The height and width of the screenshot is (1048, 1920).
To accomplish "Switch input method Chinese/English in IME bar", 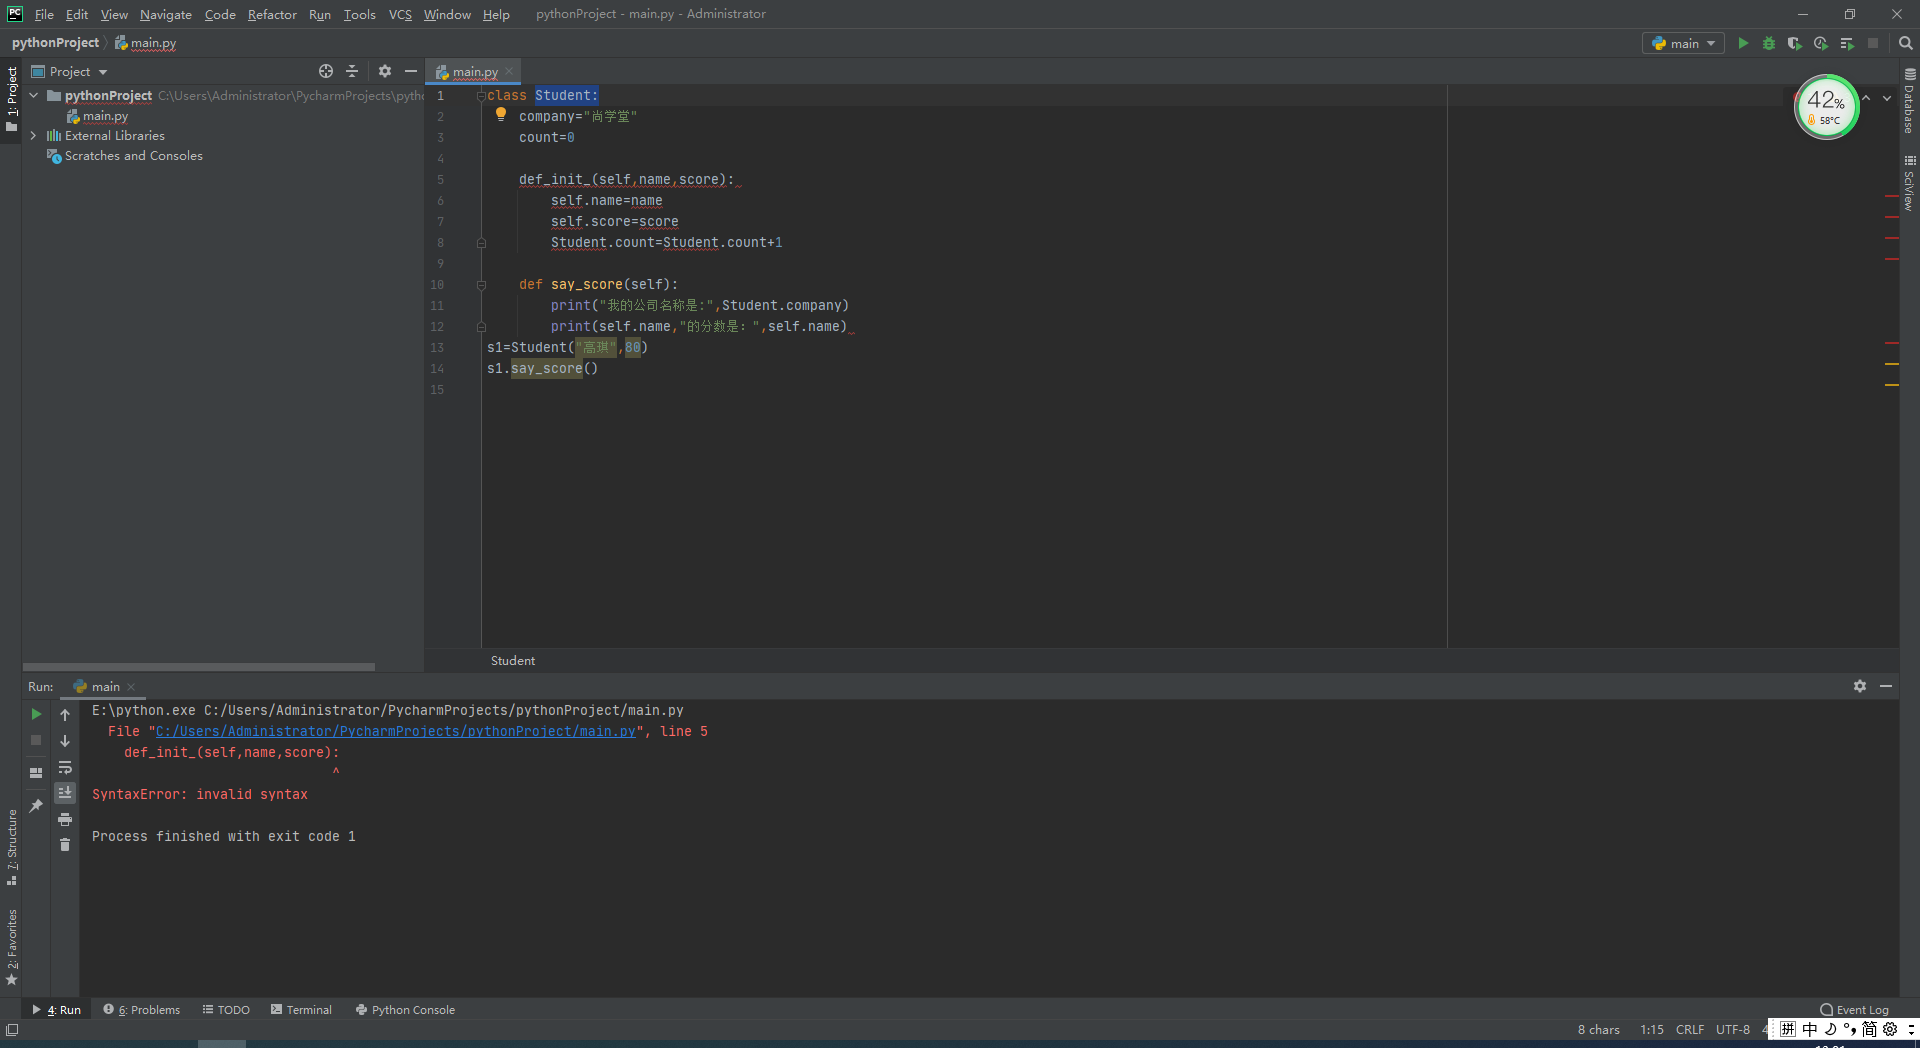I will [x=1810, y=1029].
